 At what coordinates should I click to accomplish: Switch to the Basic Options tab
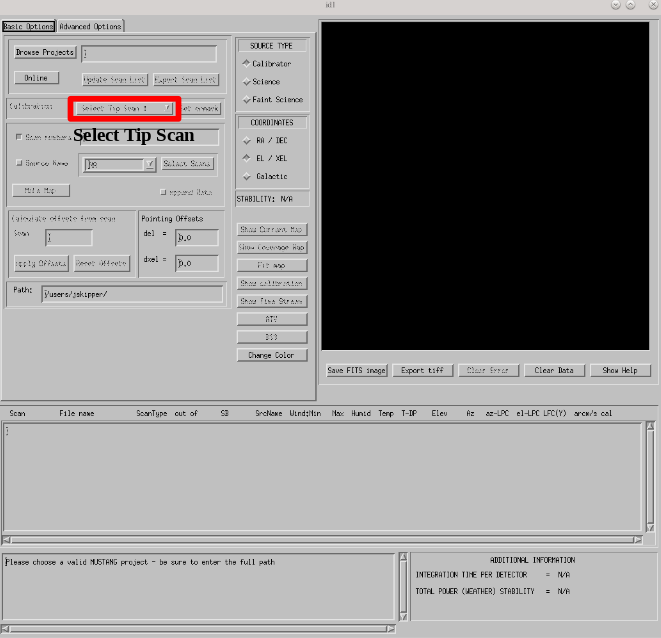[29, 27]
